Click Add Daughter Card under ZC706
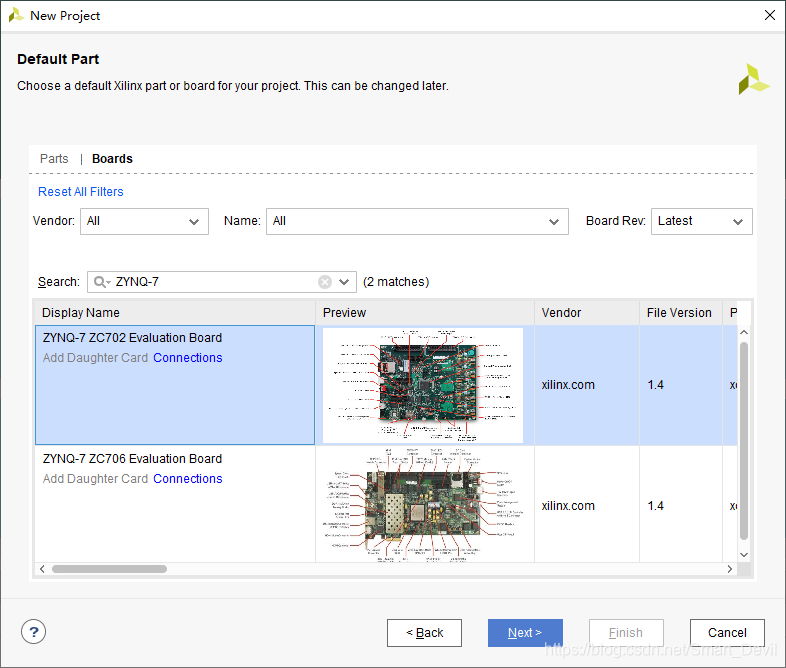 point(95,479)
